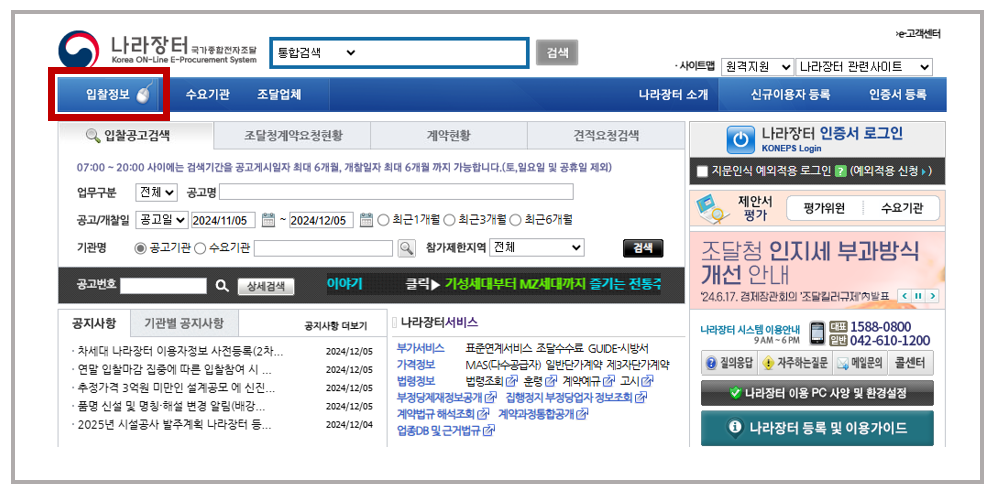Click the 공고번호 input field
This screenshot has height=494, width=994.
click(164, 286)
